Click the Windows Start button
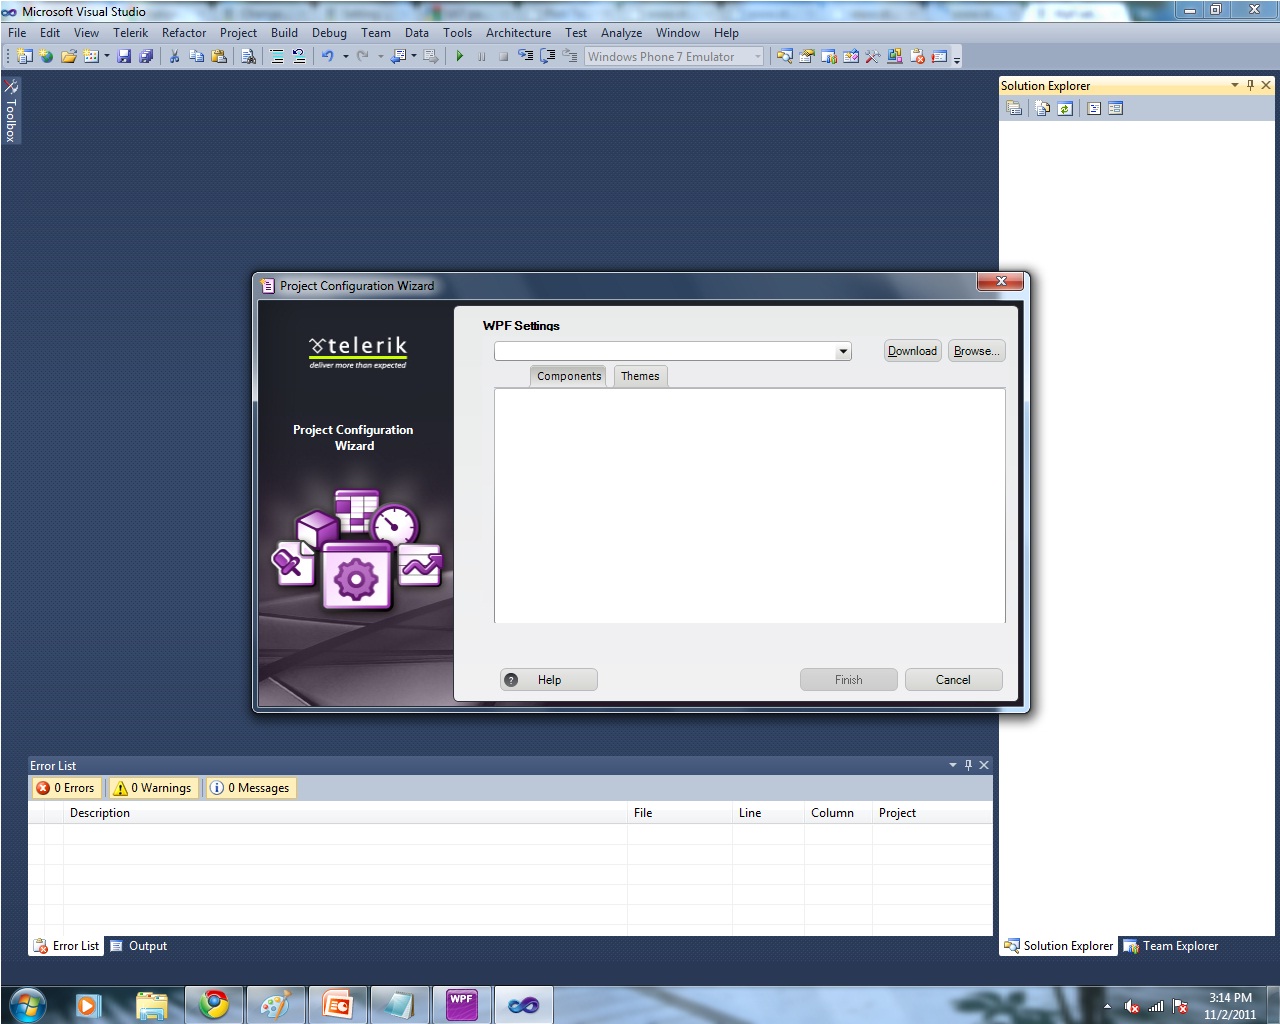Image resolution: width=1280 pixels, height=1024 pixels. [x=27, y=1005]
